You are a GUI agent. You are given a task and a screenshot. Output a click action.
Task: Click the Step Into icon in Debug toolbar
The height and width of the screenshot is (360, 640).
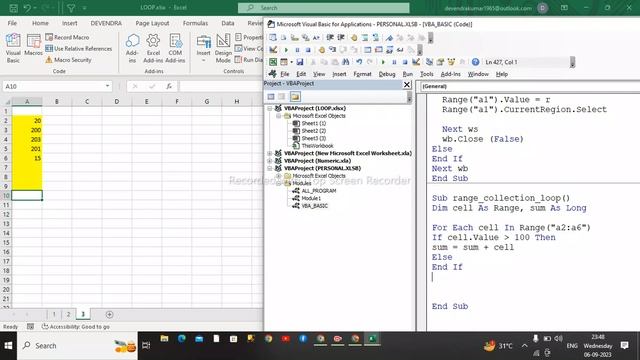pos(333,50)
